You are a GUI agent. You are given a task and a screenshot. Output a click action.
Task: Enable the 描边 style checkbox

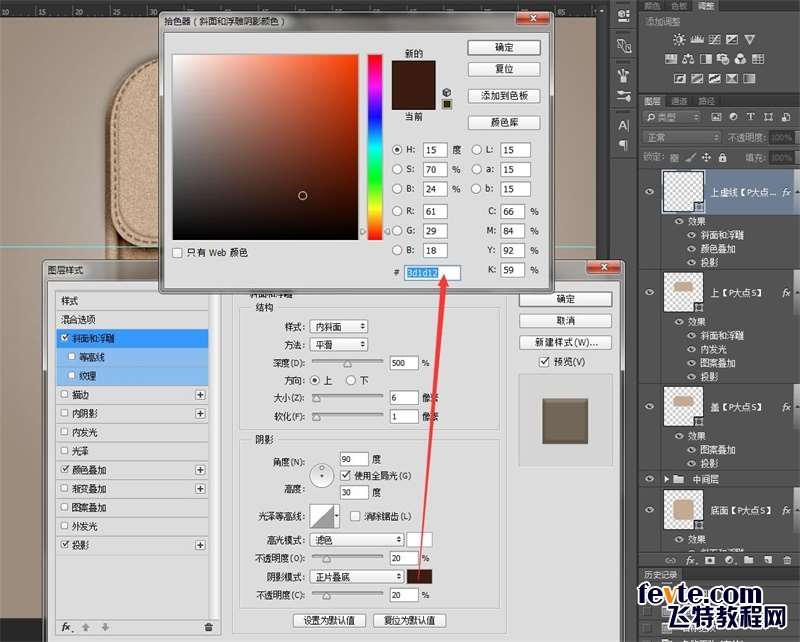pyautogui.click(x=64, y=394)
